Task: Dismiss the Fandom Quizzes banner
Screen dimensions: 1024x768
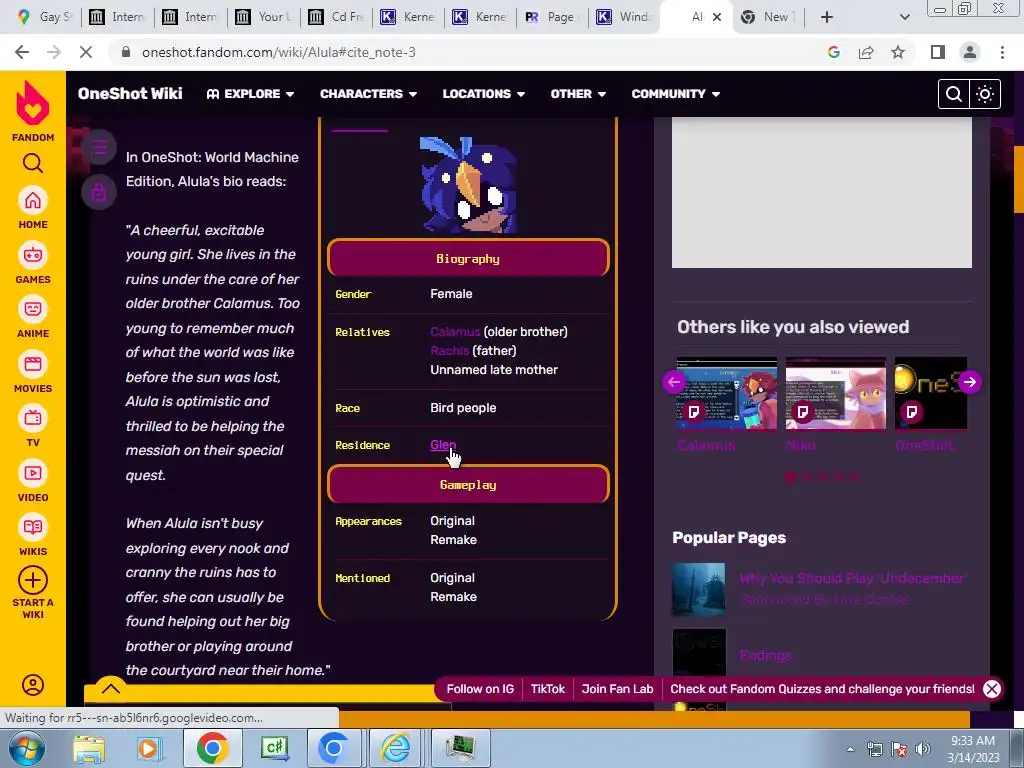Action: 992,689
